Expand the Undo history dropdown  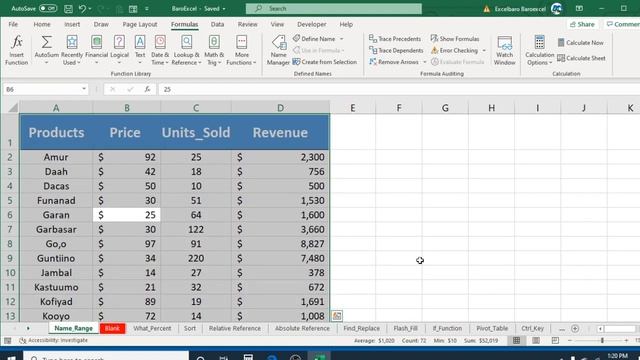coord(90,9)
